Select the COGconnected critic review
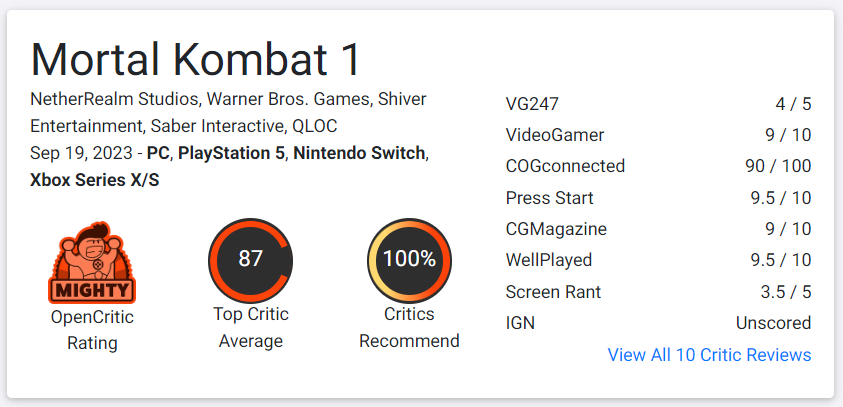This screenshot has height=407, width=843. [658, 166]
